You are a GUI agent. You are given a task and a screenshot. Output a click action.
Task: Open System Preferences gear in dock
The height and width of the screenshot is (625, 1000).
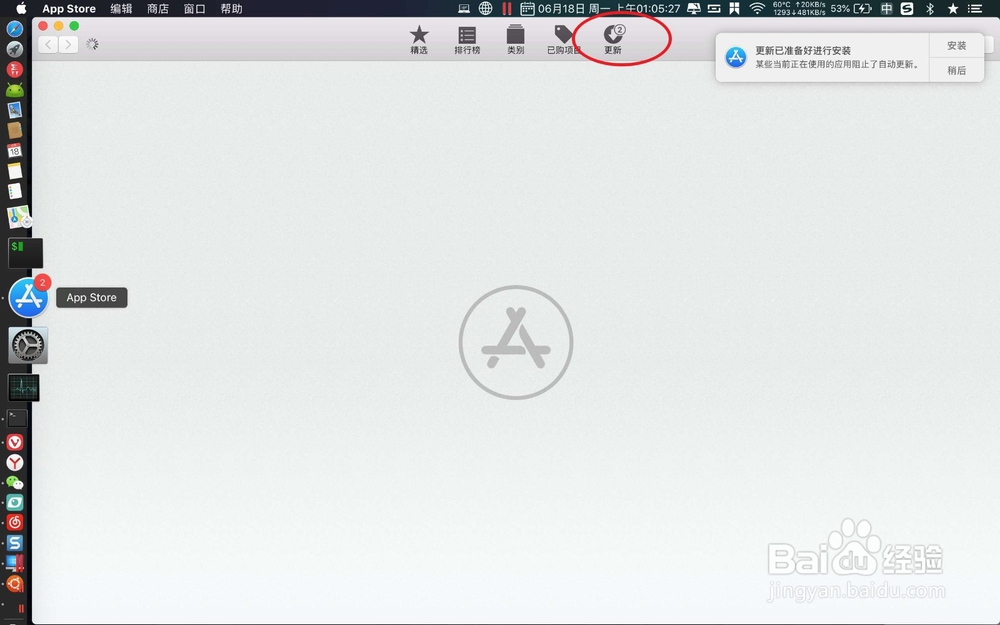point(28,346)
